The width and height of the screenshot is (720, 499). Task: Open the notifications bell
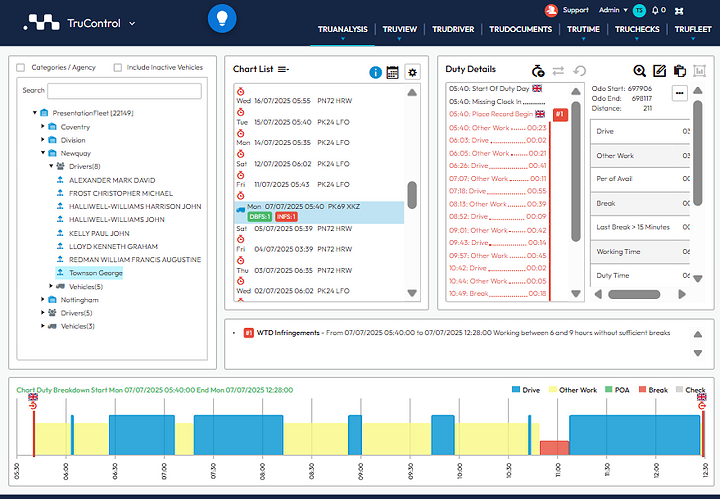click(655, 10)
